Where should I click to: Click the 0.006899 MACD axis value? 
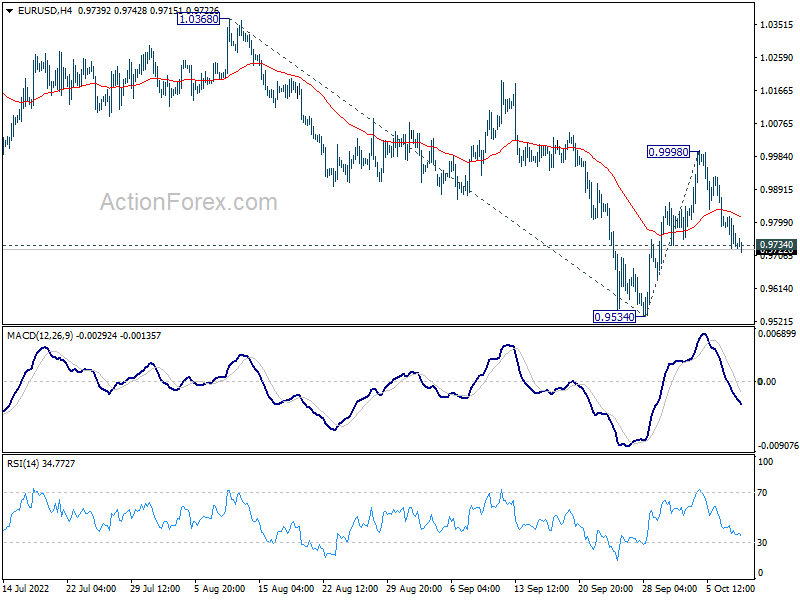click(777, 334)
